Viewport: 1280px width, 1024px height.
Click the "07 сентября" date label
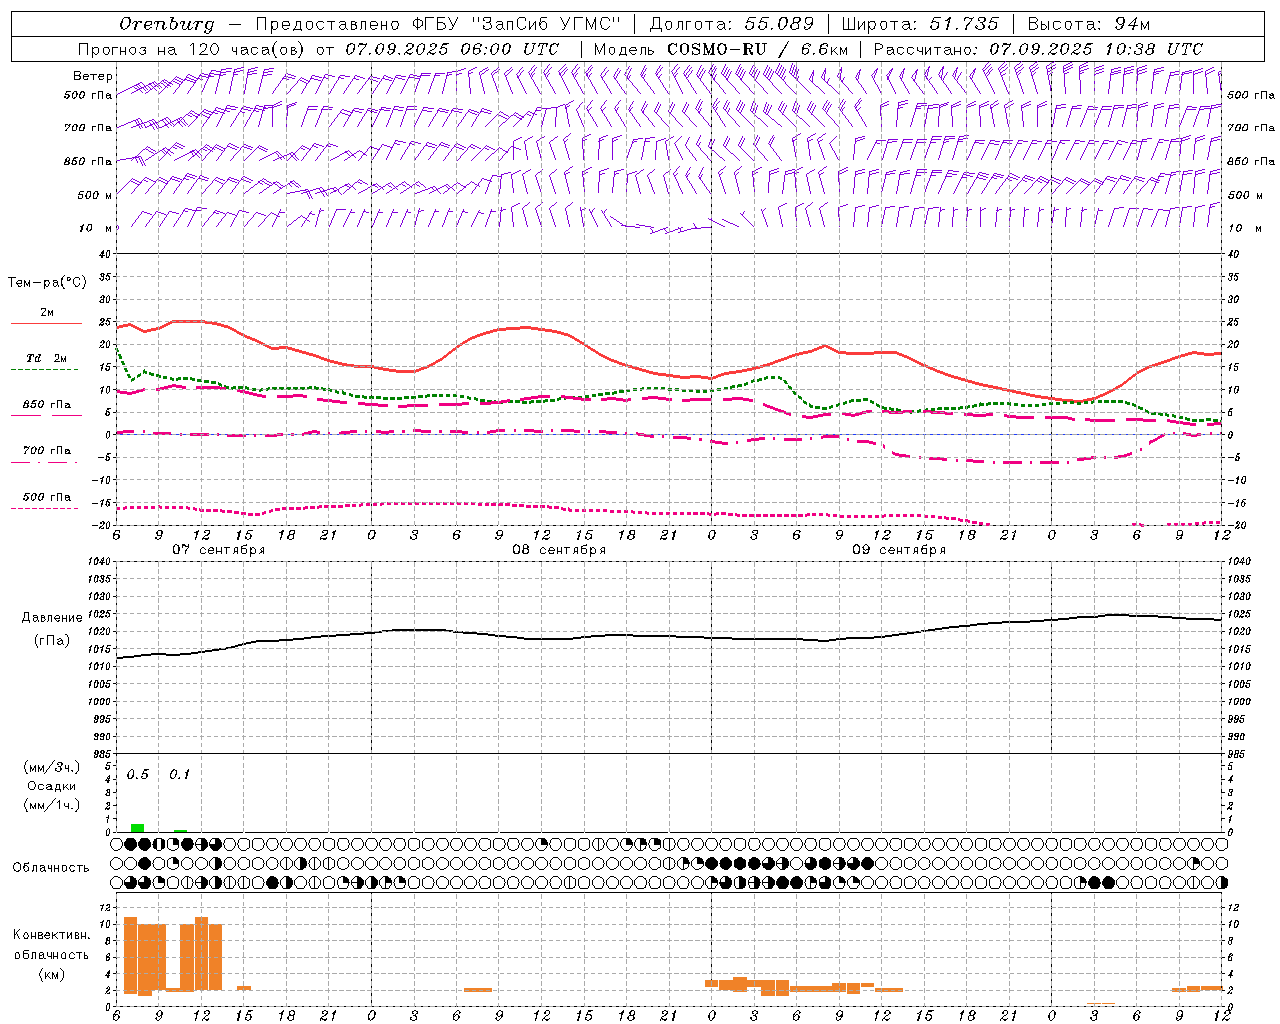pos(218,550)
